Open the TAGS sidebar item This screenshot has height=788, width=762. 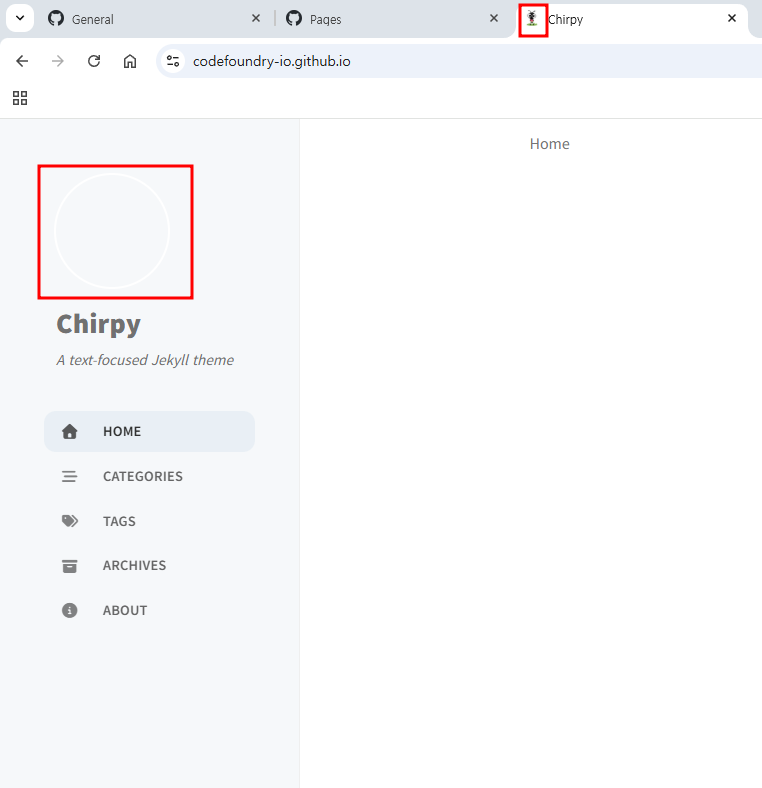149,521
